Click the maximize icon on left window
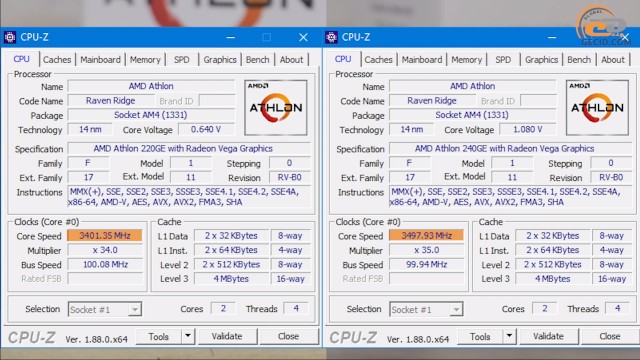Screen dimensions: 640x360 (x=267, y=38)
